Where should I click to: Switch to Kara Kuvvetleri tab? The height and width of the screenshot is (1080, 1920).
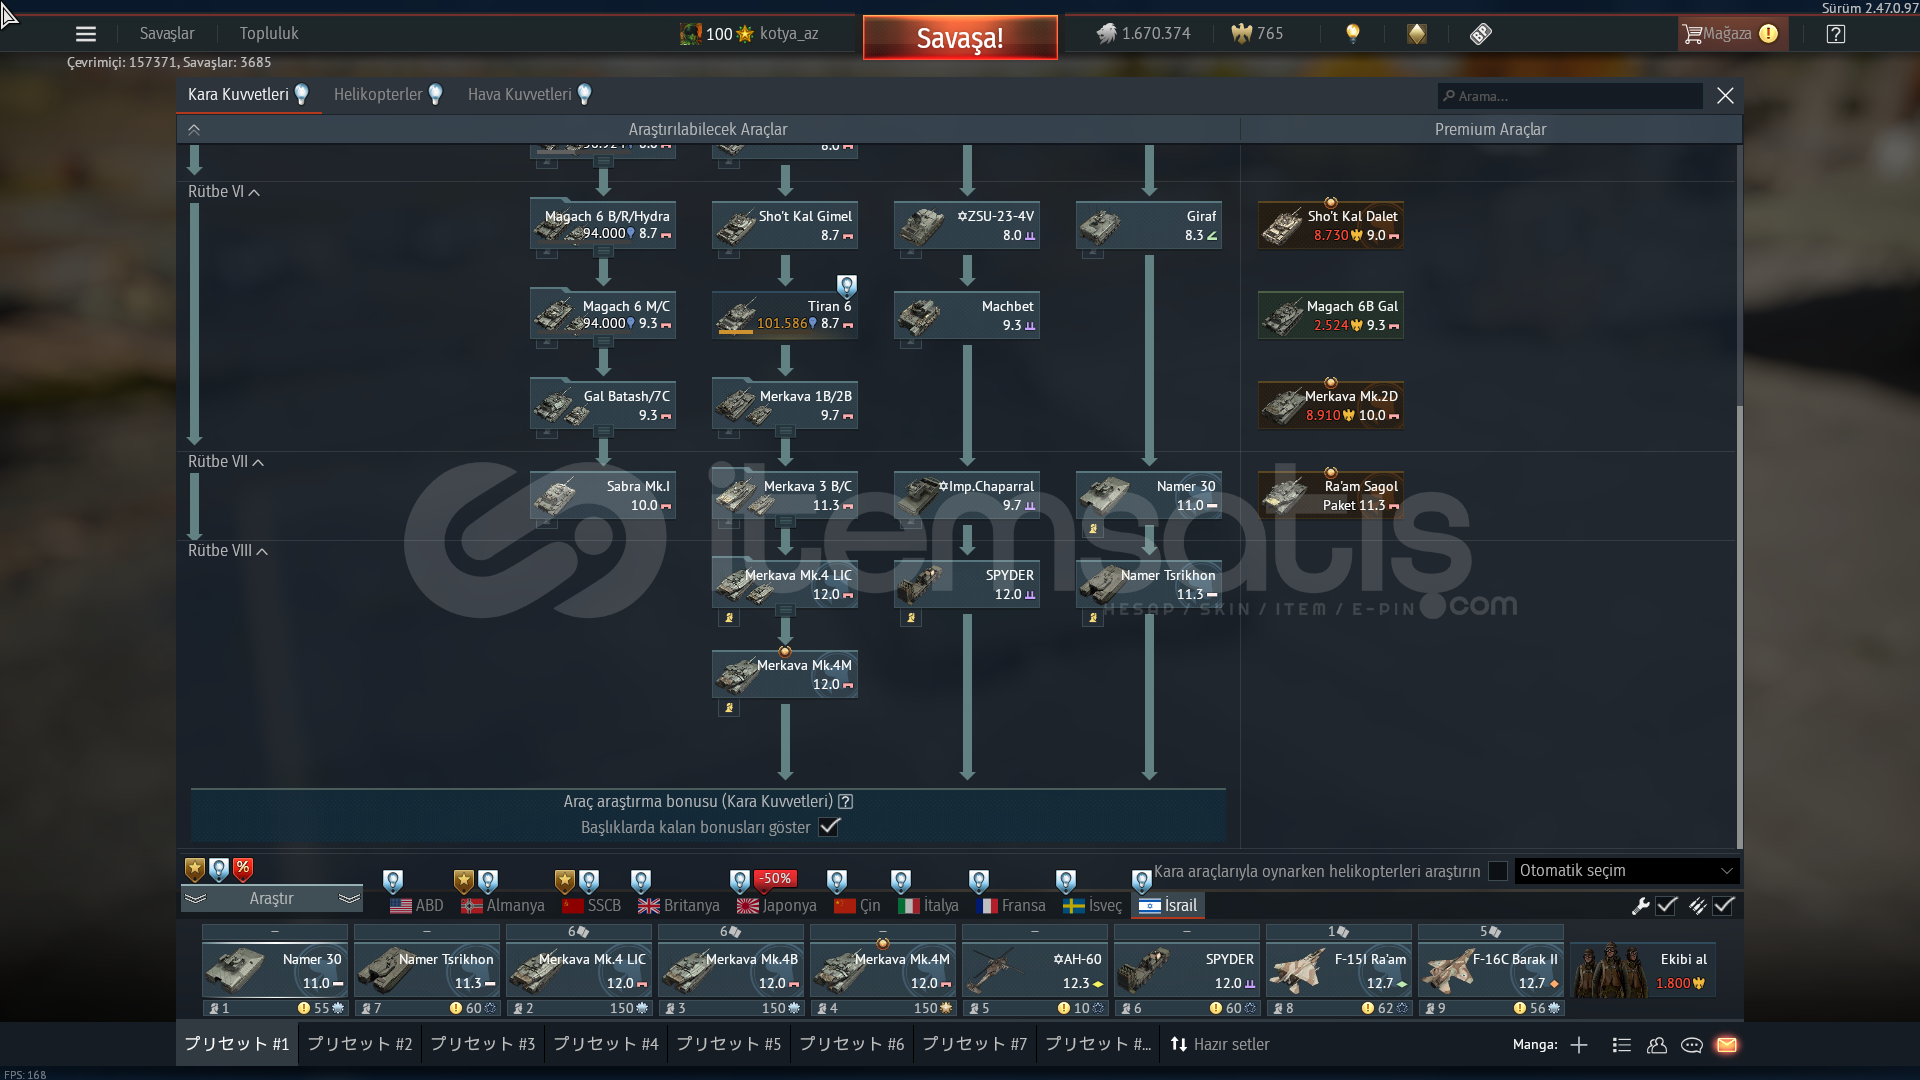pyautogui.click(x=249, y=95)
